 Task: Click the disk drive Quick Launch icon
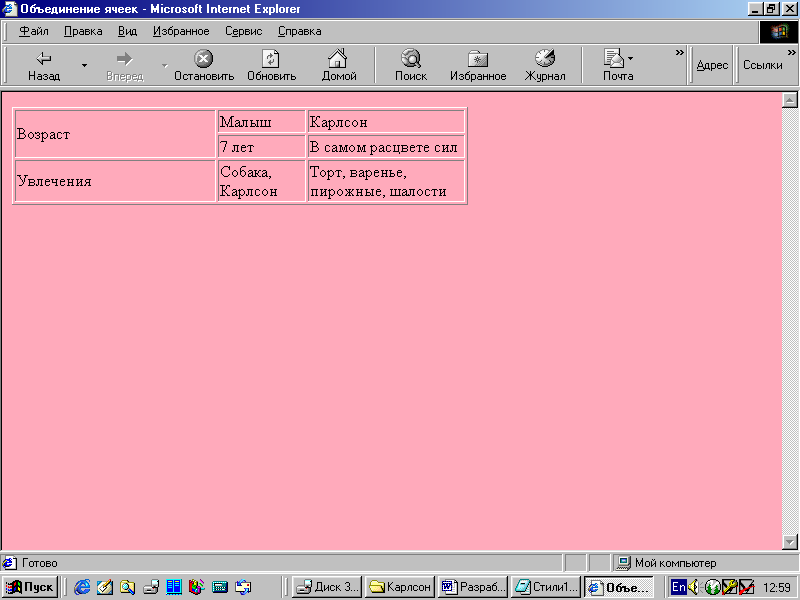coord(151,587)
